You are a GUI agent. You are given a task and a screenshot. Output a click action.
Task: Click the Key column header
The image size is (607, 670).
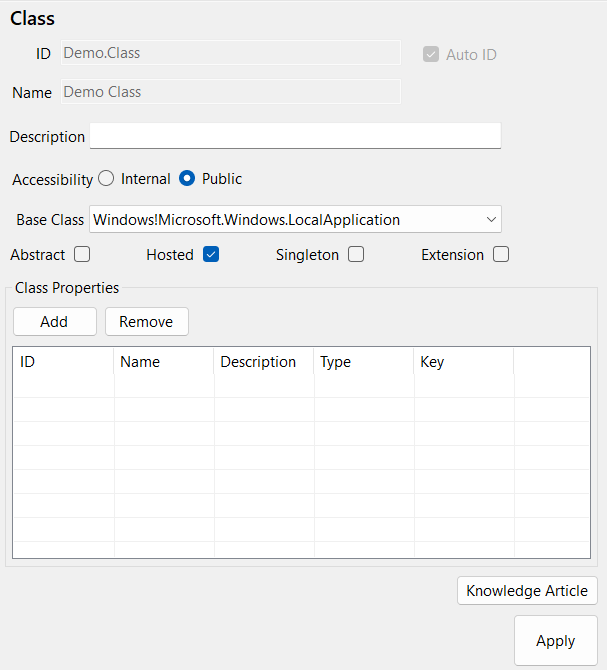pos(464,362)
